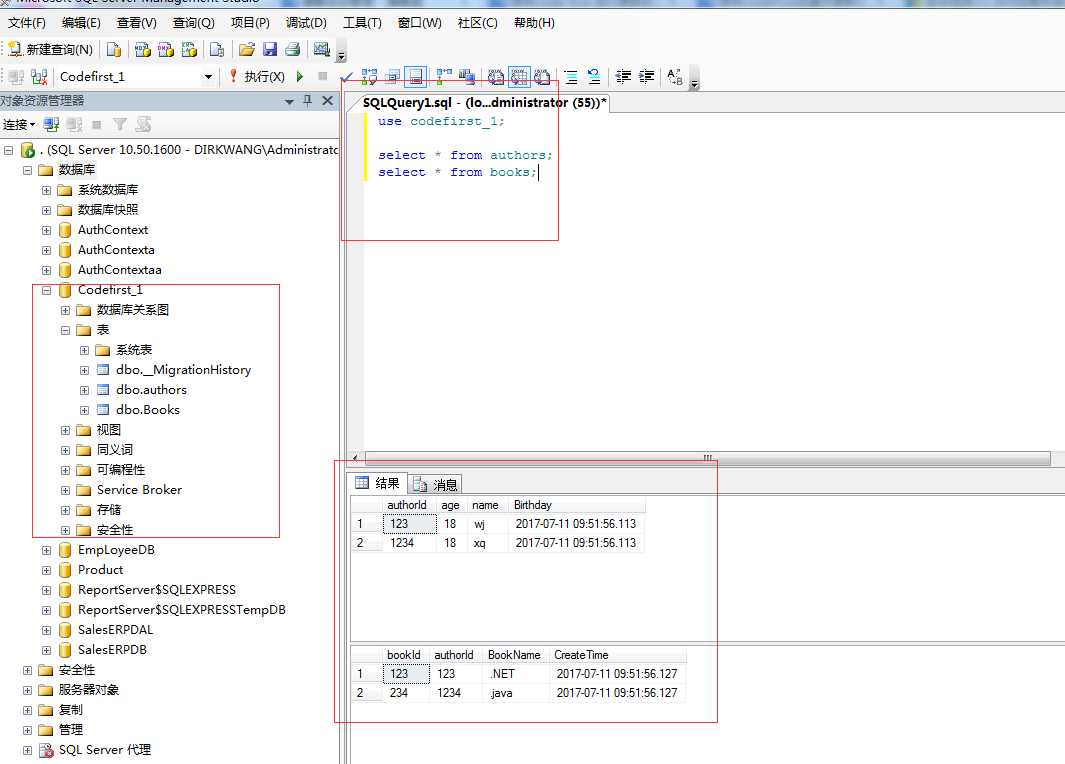Open the Edit (编辑) menu
This screenshot has width=1065, height=764.
pyautogui.click(x=81, y=23)
